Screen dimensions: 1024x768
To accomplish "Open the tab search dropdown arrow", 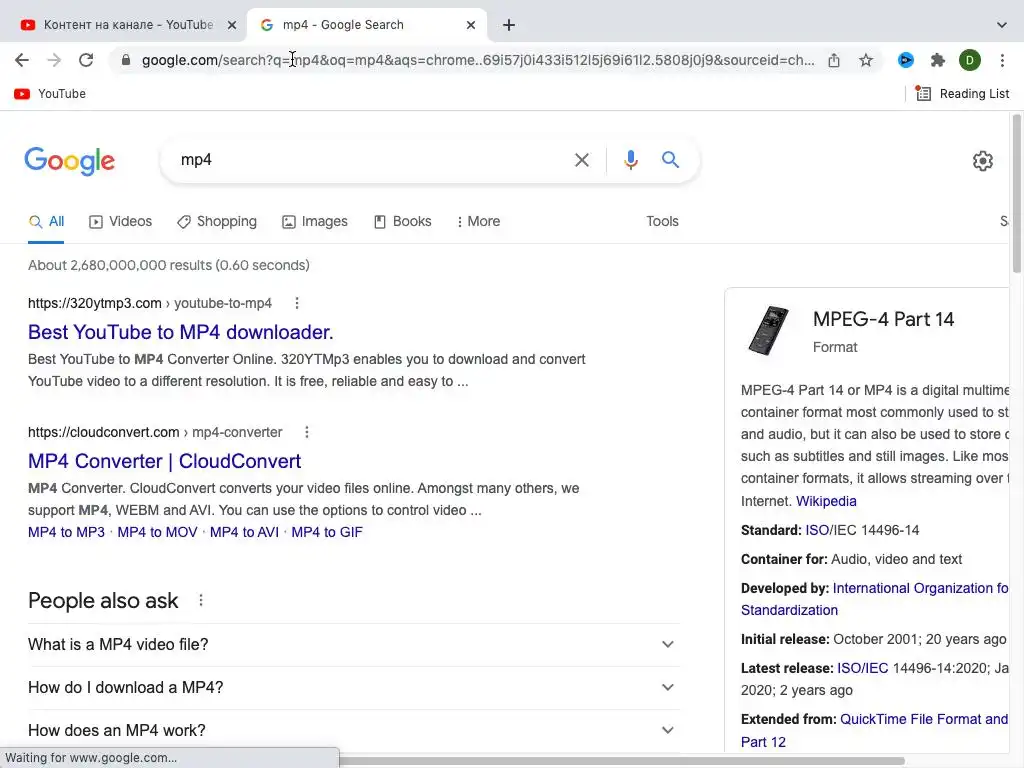I will [1002, 25].
